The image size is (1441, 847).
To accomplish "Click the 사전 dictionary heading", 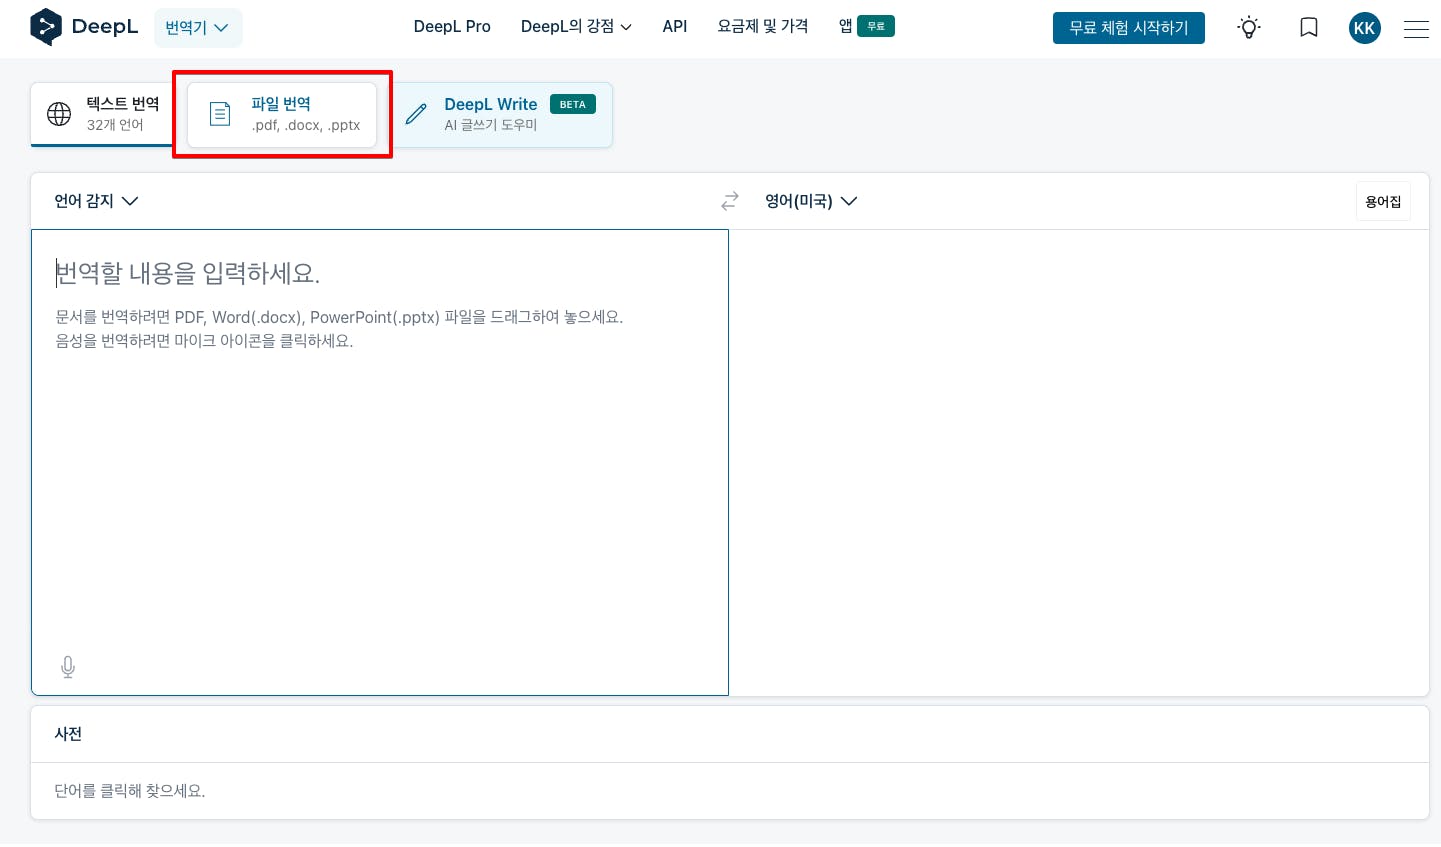I will pyautogui.click(x=68, y=734).
